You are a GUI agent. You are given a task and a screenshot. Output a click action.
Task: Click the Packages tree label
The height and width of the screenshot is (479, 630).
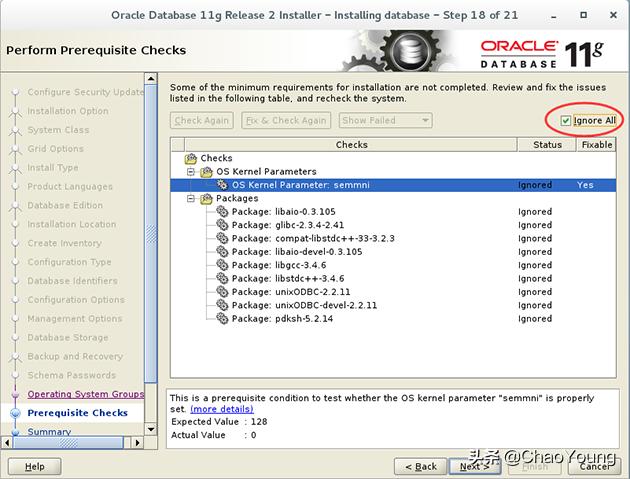tap(237, 198)
